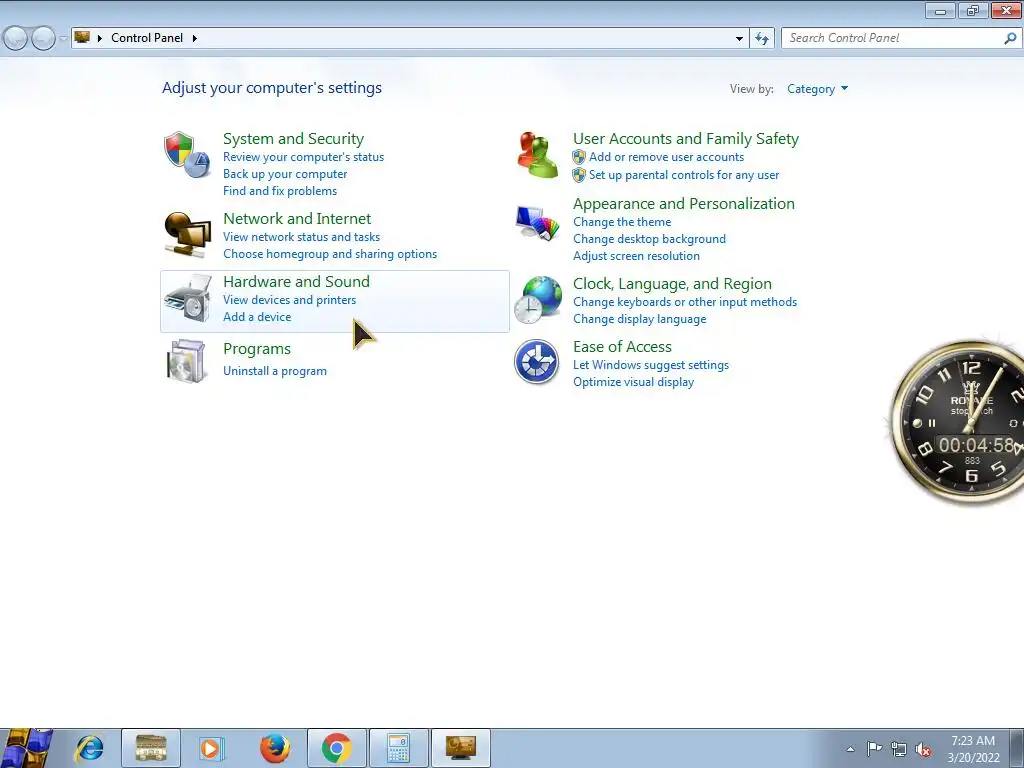Click the network tray icon
The height and width of the screenshot is (768, 1024).
pos(899,748)
